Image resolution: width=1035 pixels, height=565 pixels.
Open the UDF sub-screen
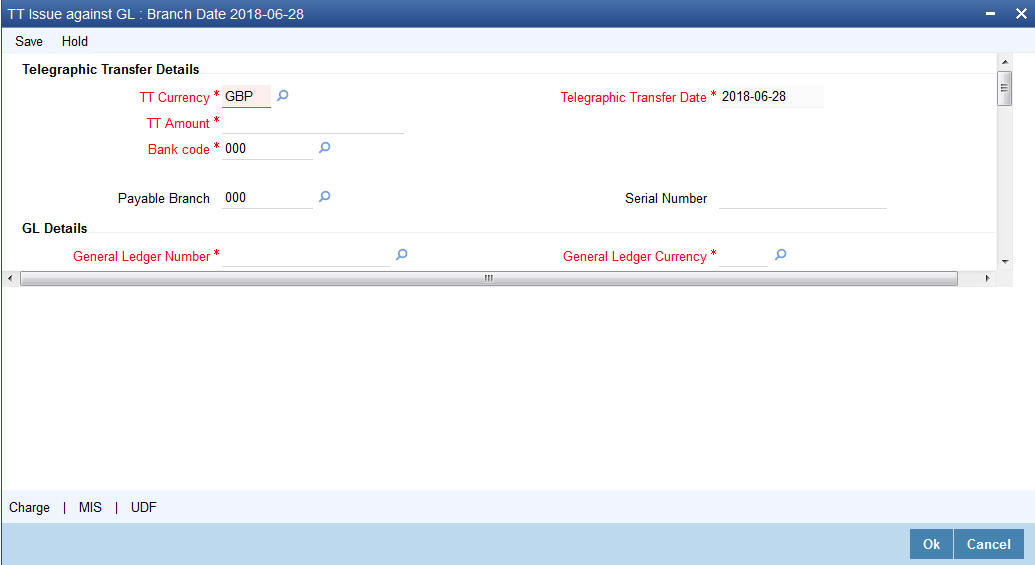pyautogui.click(x=143, y=507)
